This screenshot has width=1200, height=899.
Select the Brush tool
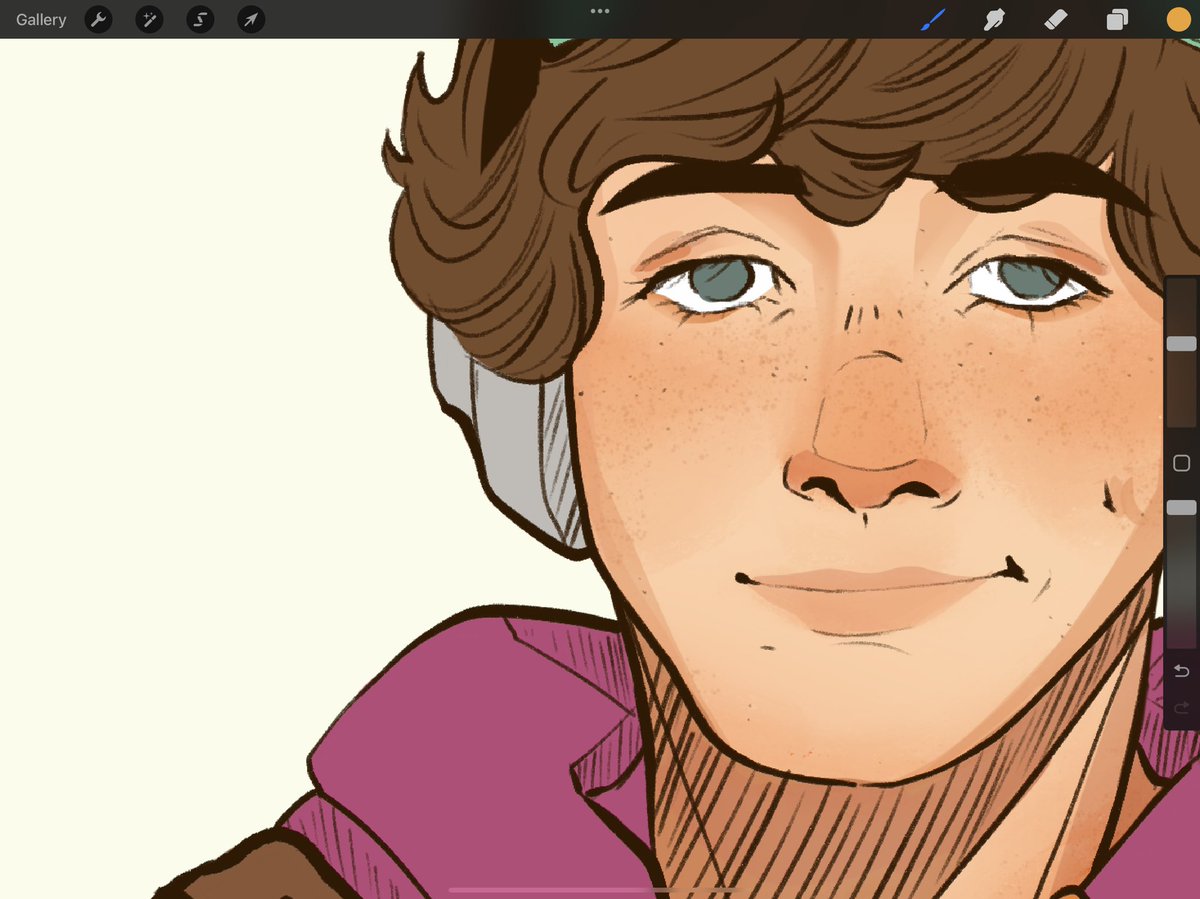click(x=933, y=19)
